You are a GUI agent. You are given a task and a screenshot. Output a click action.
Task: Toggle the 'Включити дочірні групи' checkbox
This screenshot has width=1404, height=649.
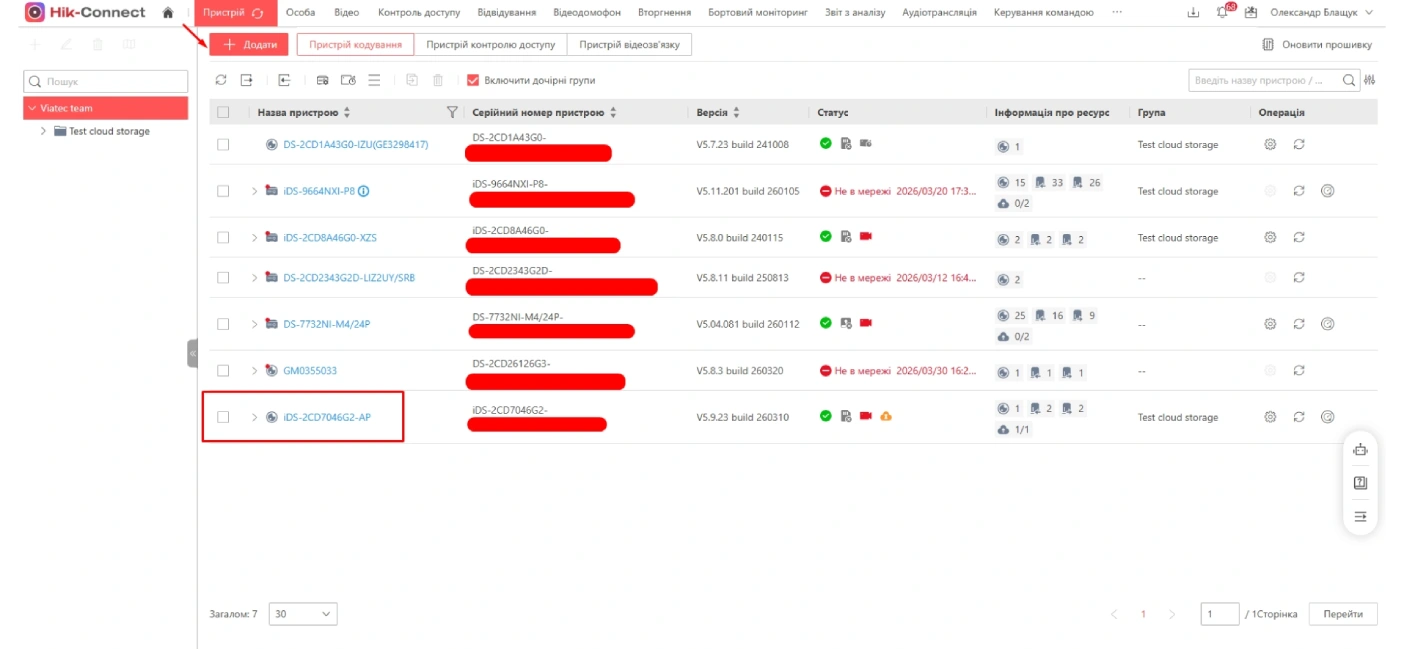coord(473,80)
